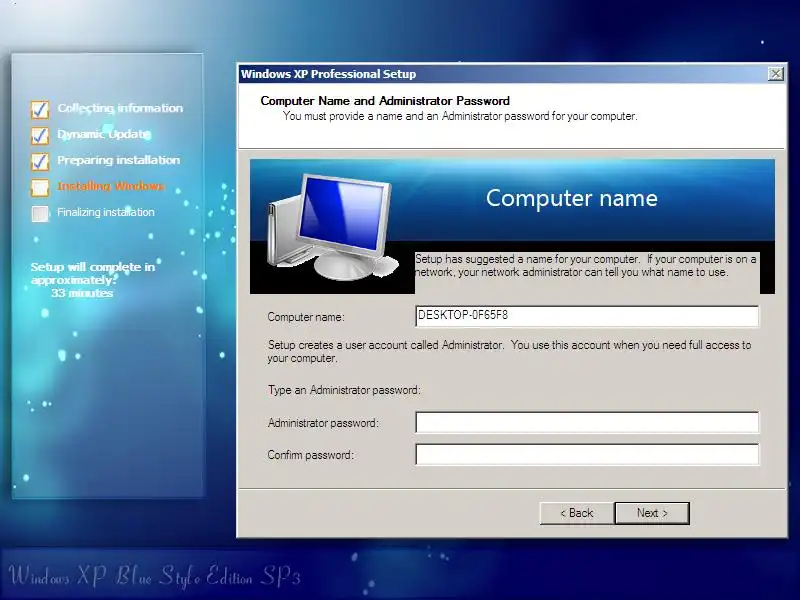Screen dimensions: 800x600
Task: Click the 'Computer name:' field label
Action: [x=306, y=317]
